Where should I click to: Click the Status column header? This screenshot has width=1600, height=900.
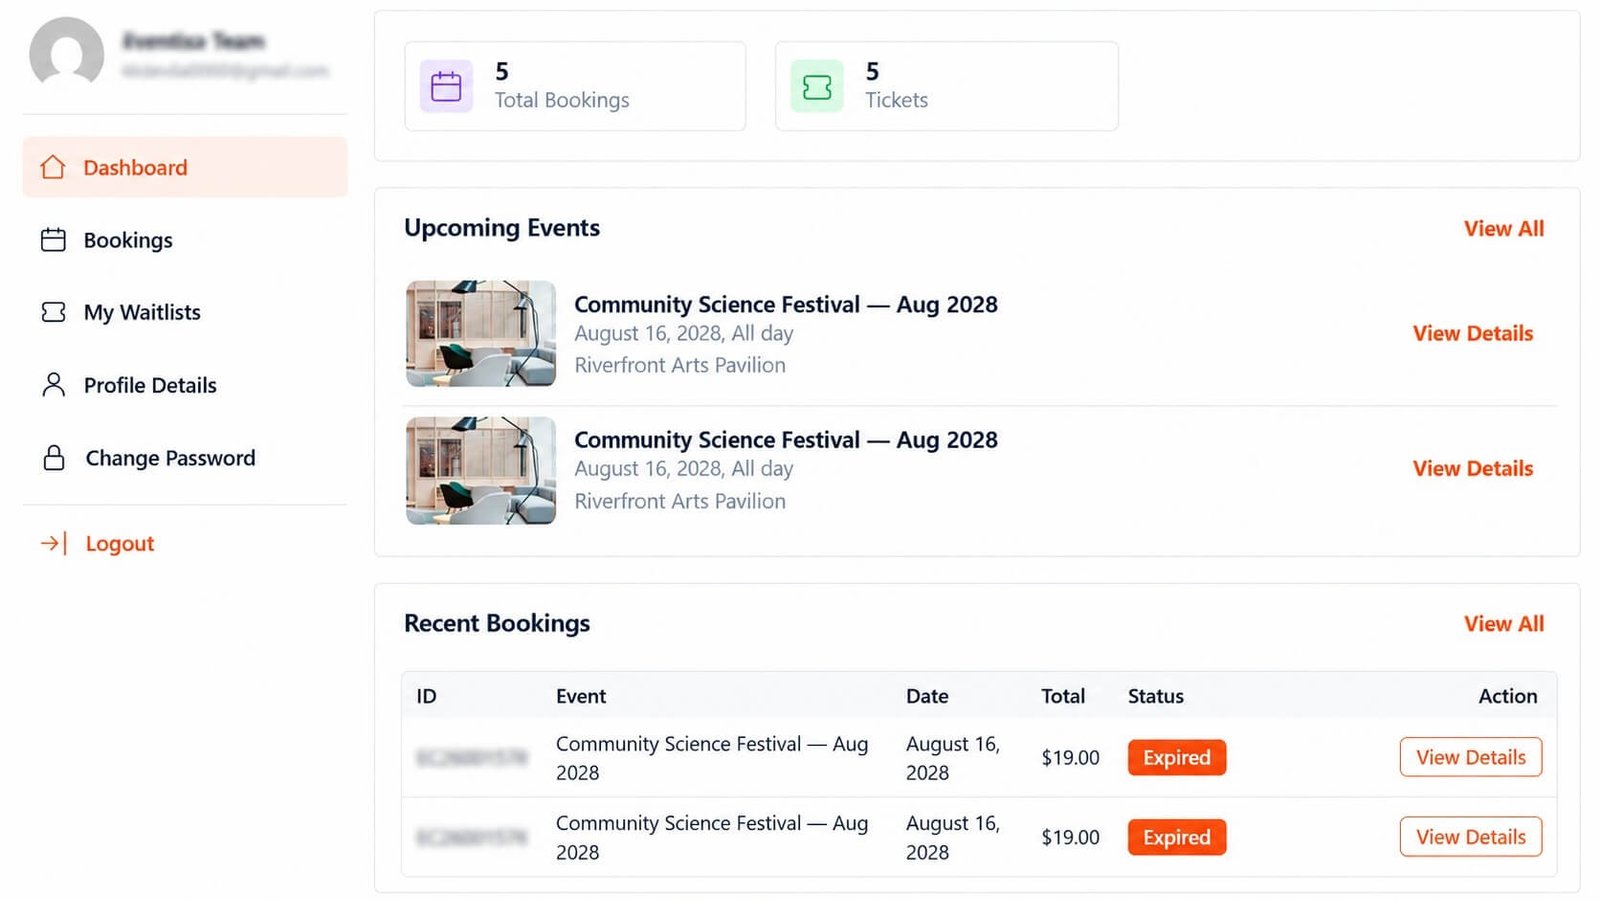coord(1156,696)
